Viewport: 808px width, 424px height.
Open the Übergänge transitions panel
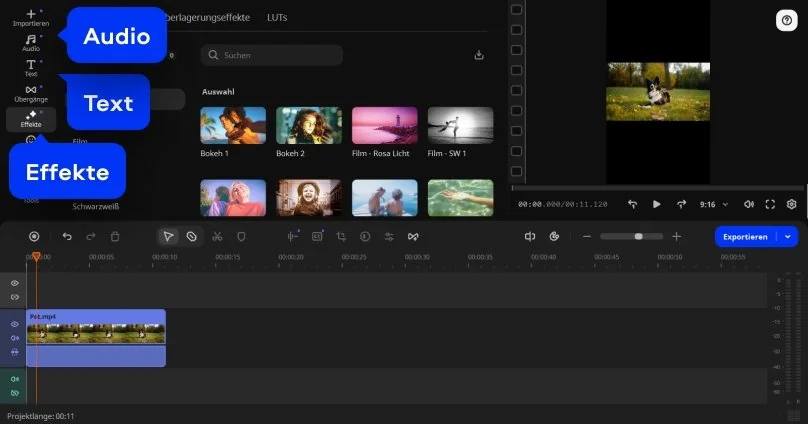(x=30, y=93)
